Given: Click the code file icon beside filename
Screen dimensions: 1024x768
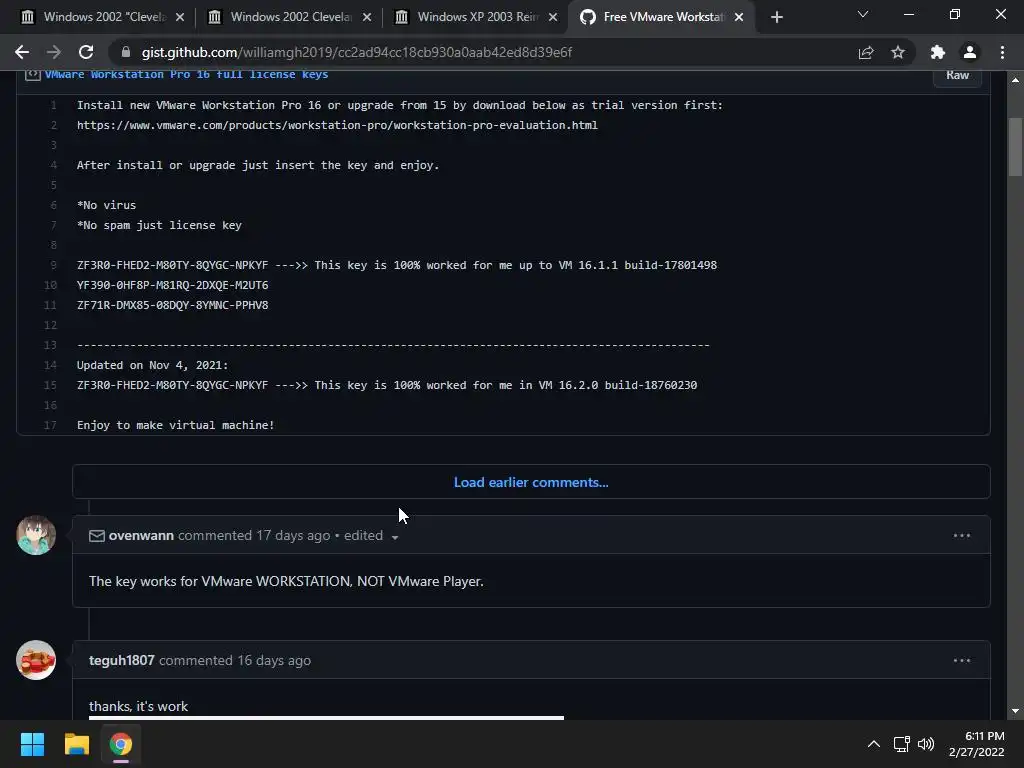Looking at the screenshot, I should point(33,74).
